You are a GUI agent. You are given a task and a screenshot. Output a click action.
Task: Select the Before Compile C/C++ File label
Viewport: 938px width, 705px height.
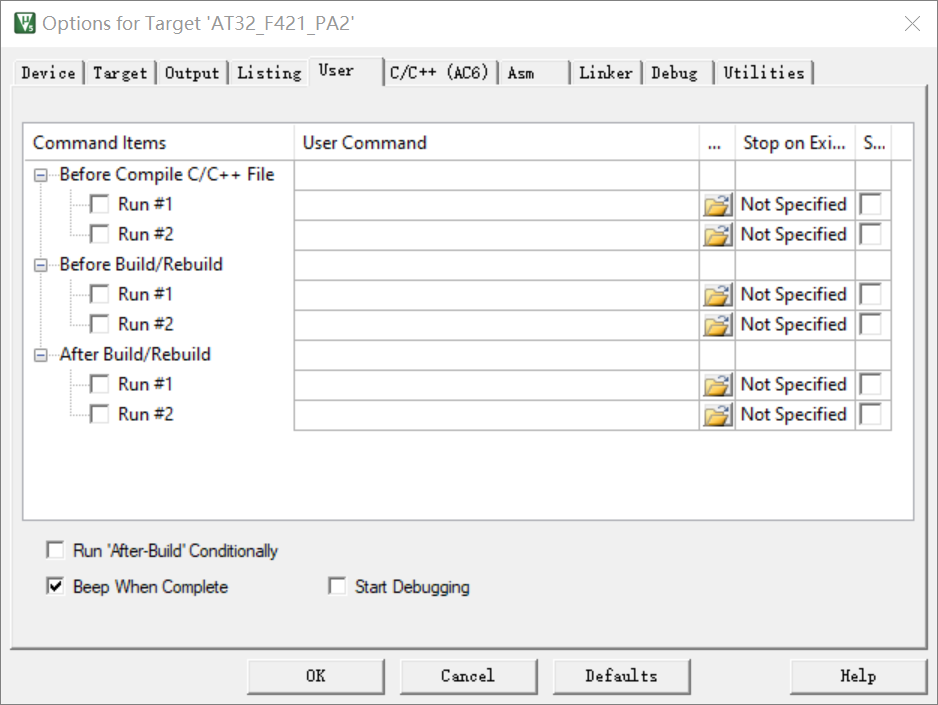click(x=167, y=174)
